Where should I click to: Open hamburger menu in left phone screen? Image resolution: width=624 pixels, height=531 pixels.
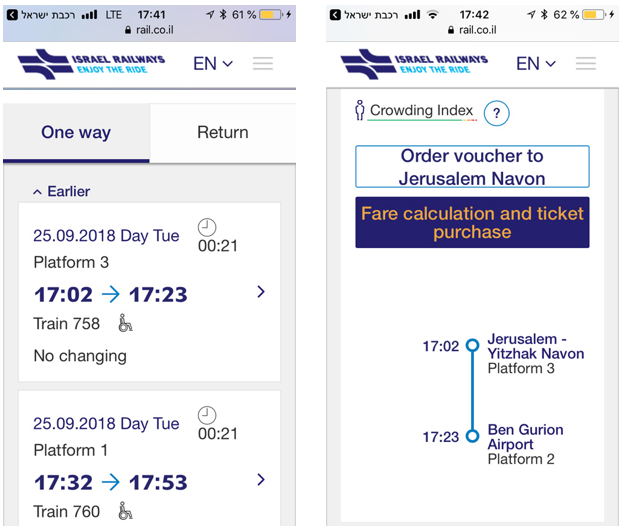click(263, 64)
